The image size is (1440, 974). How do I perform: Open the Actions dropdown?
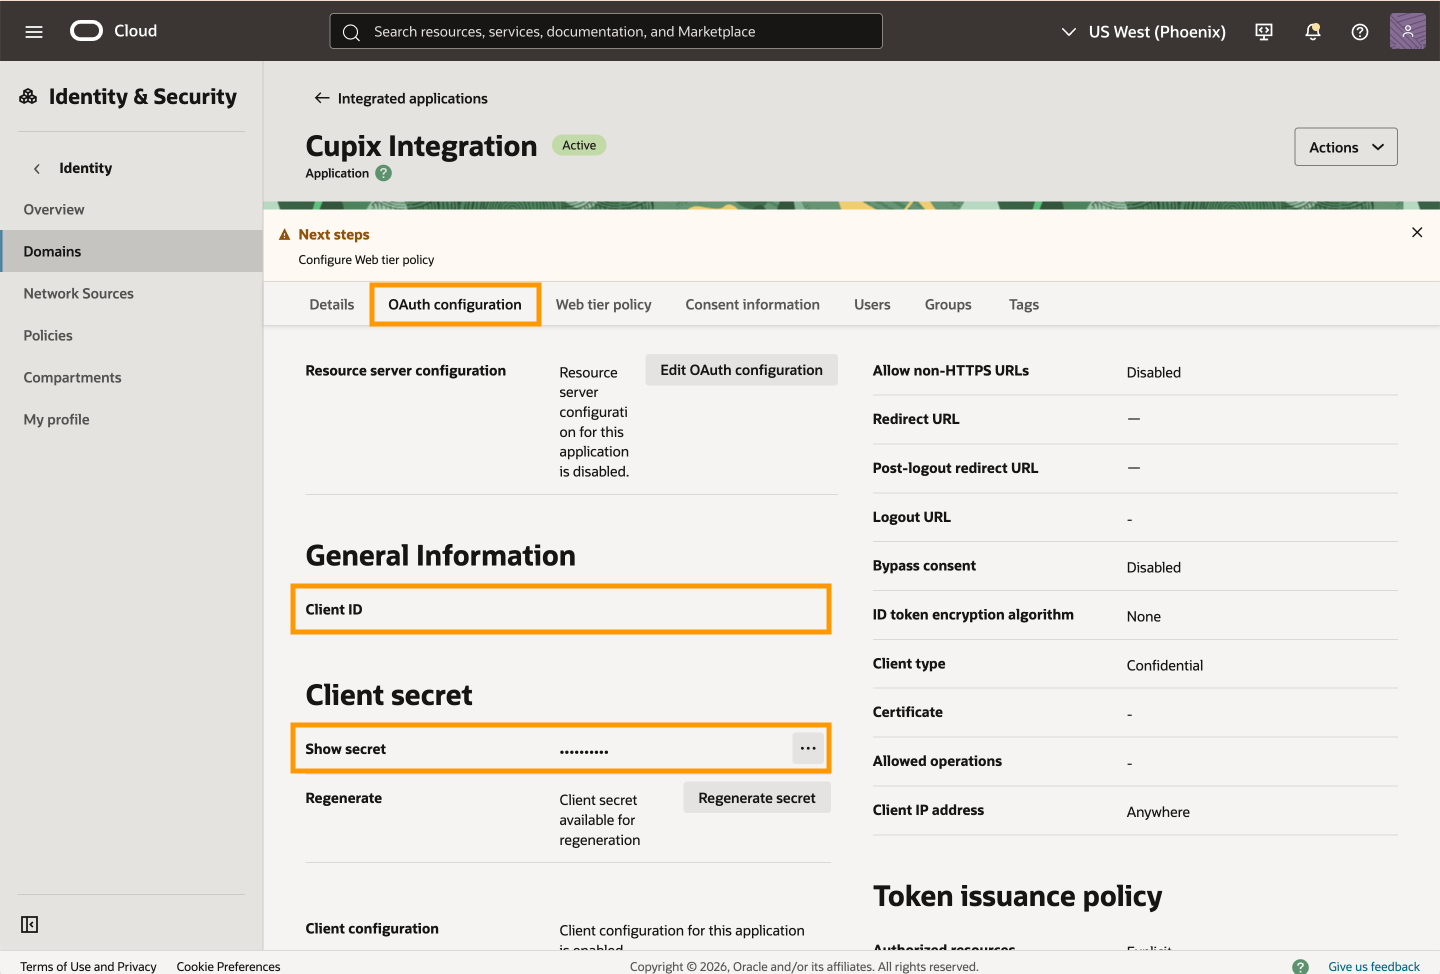(1346, 147)
